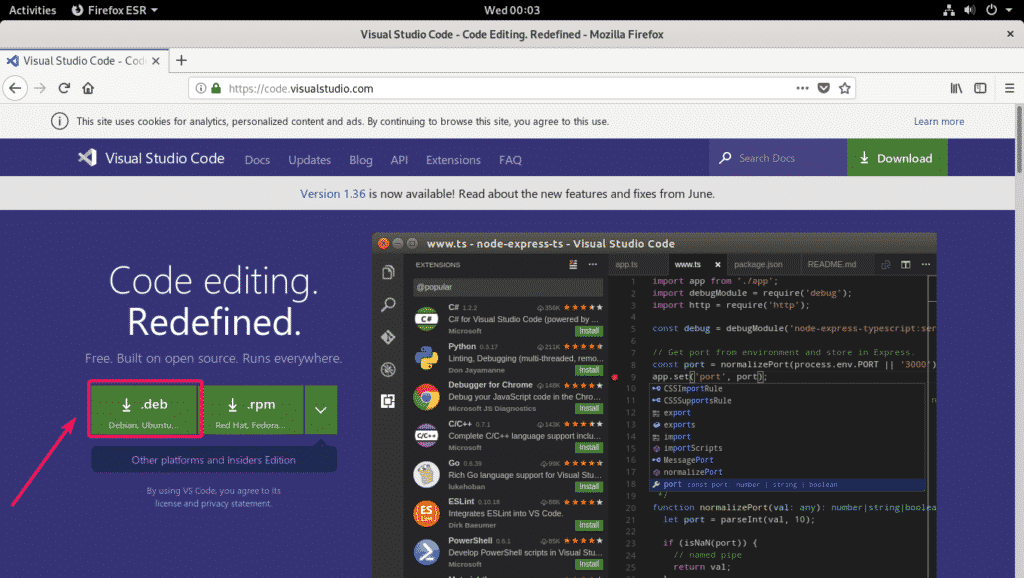Save page using the Pocket icon
Screen dimensions: 1024x578
824,88
